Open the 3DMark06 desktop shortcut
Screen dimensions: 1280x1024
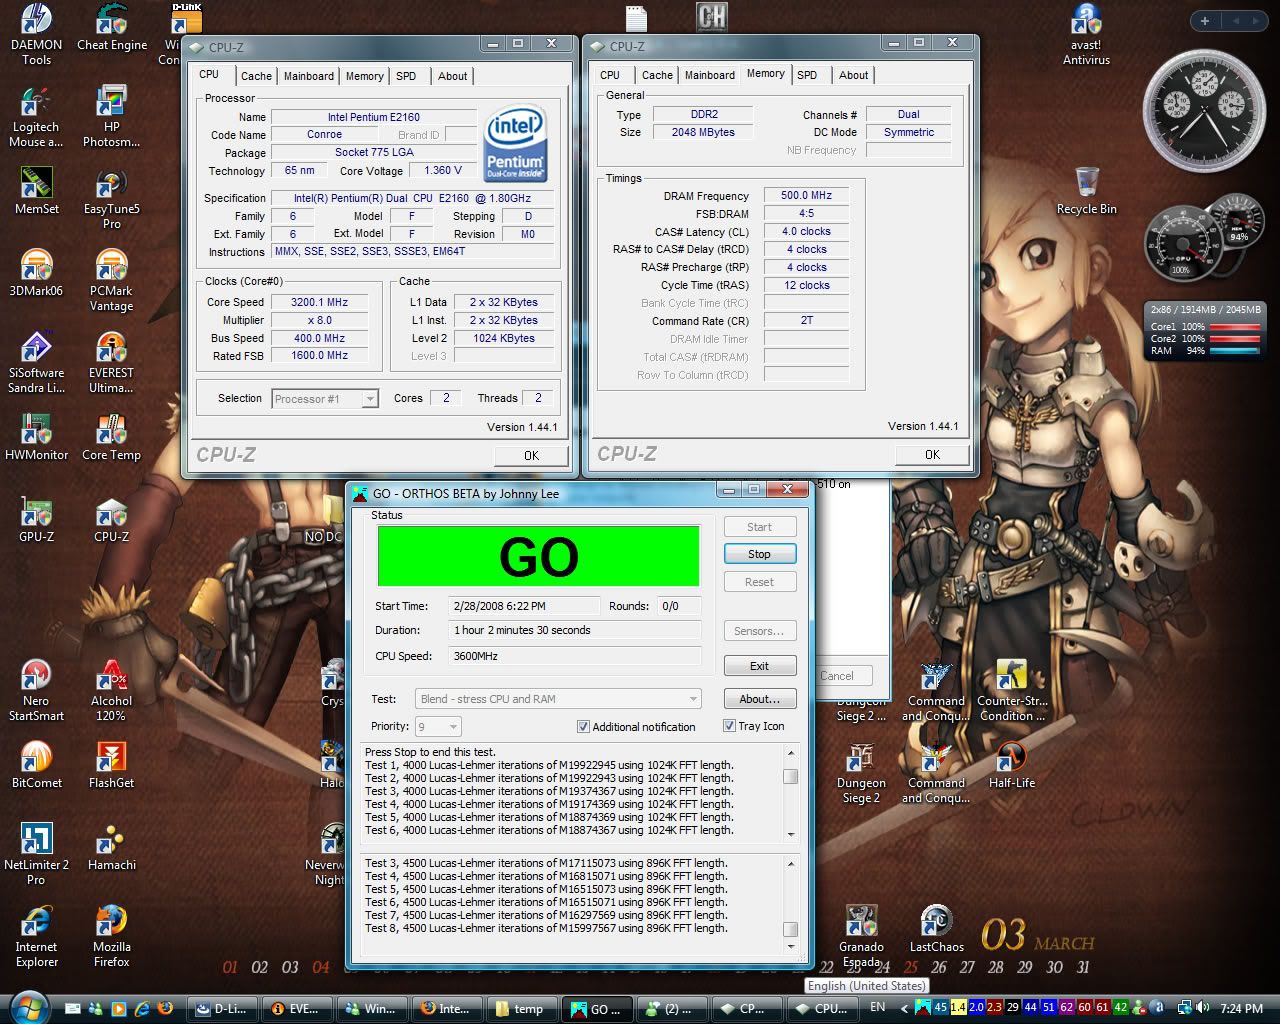click(x=36, y=269)
